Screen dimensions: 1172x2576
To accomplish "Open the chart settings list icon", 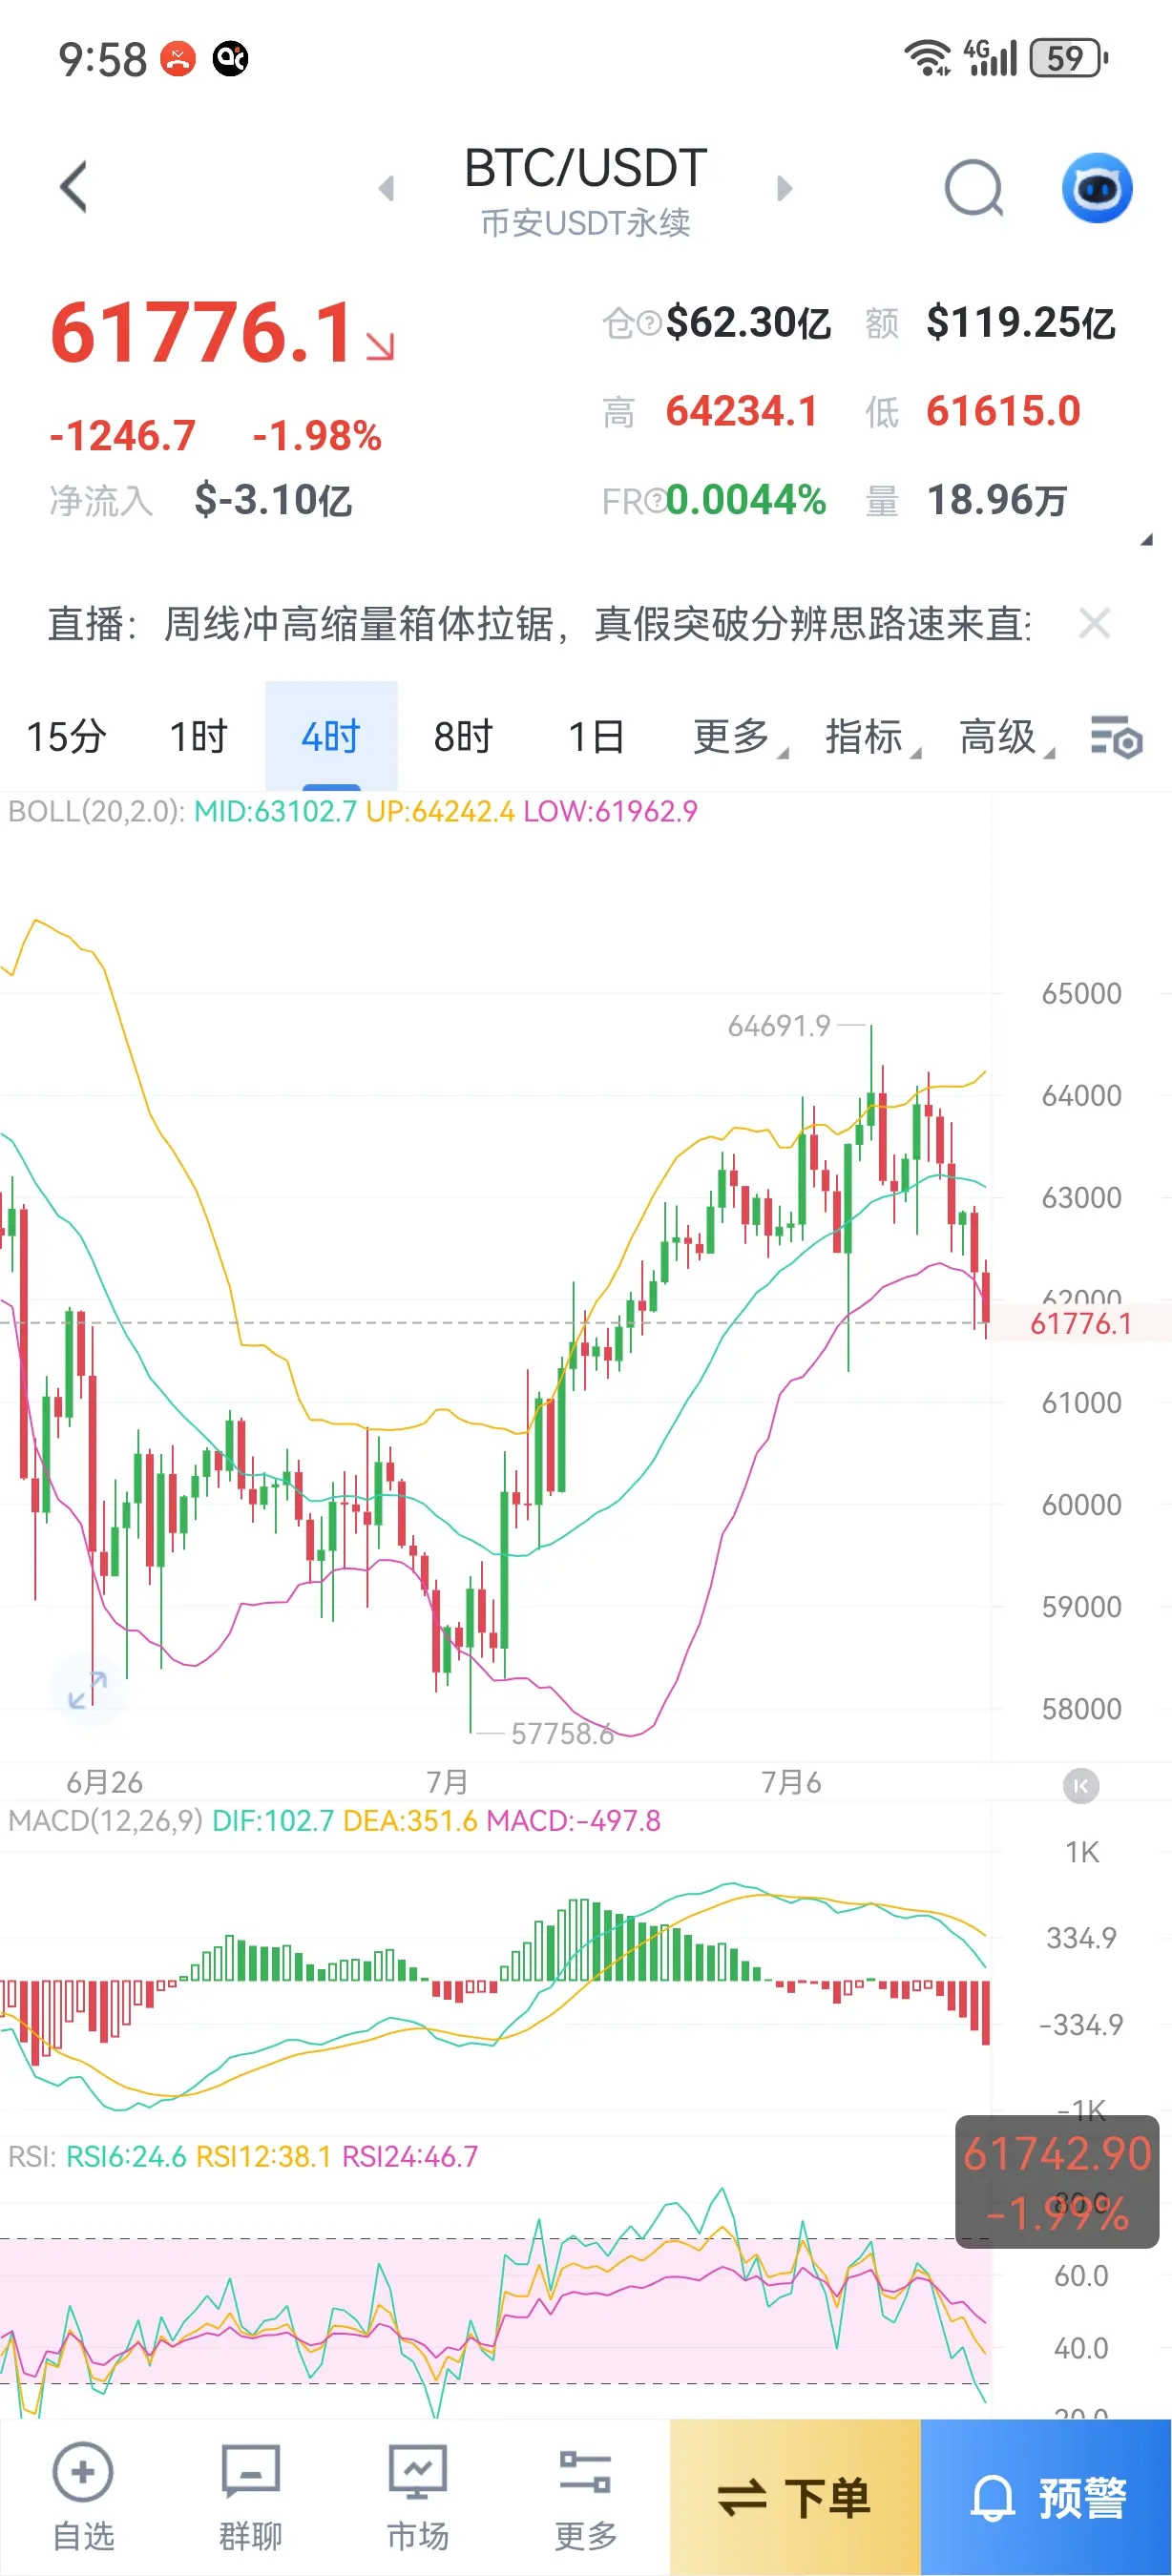I will point(1117,738).
